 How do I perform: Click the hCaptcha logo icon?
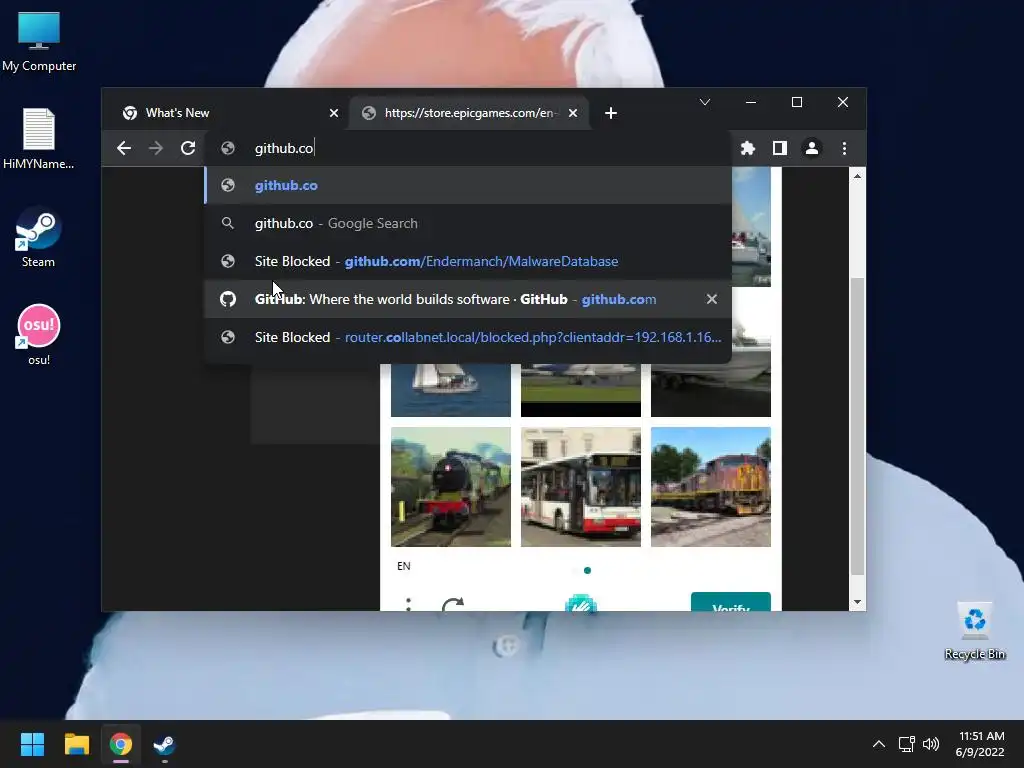(x=581, y=603)
